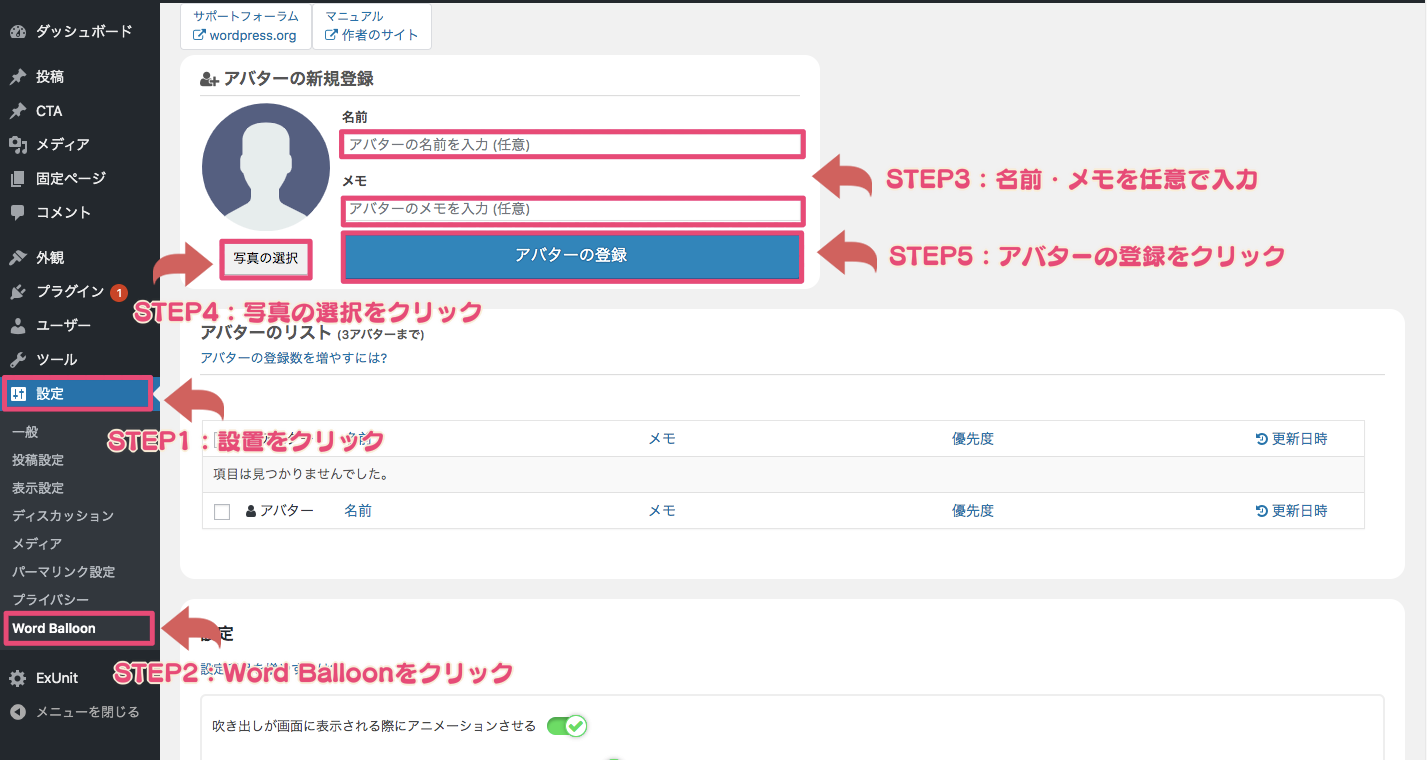Click アバターの登録 button
1427x760 pixels.
pyautogui.click(x=571, y=256)
